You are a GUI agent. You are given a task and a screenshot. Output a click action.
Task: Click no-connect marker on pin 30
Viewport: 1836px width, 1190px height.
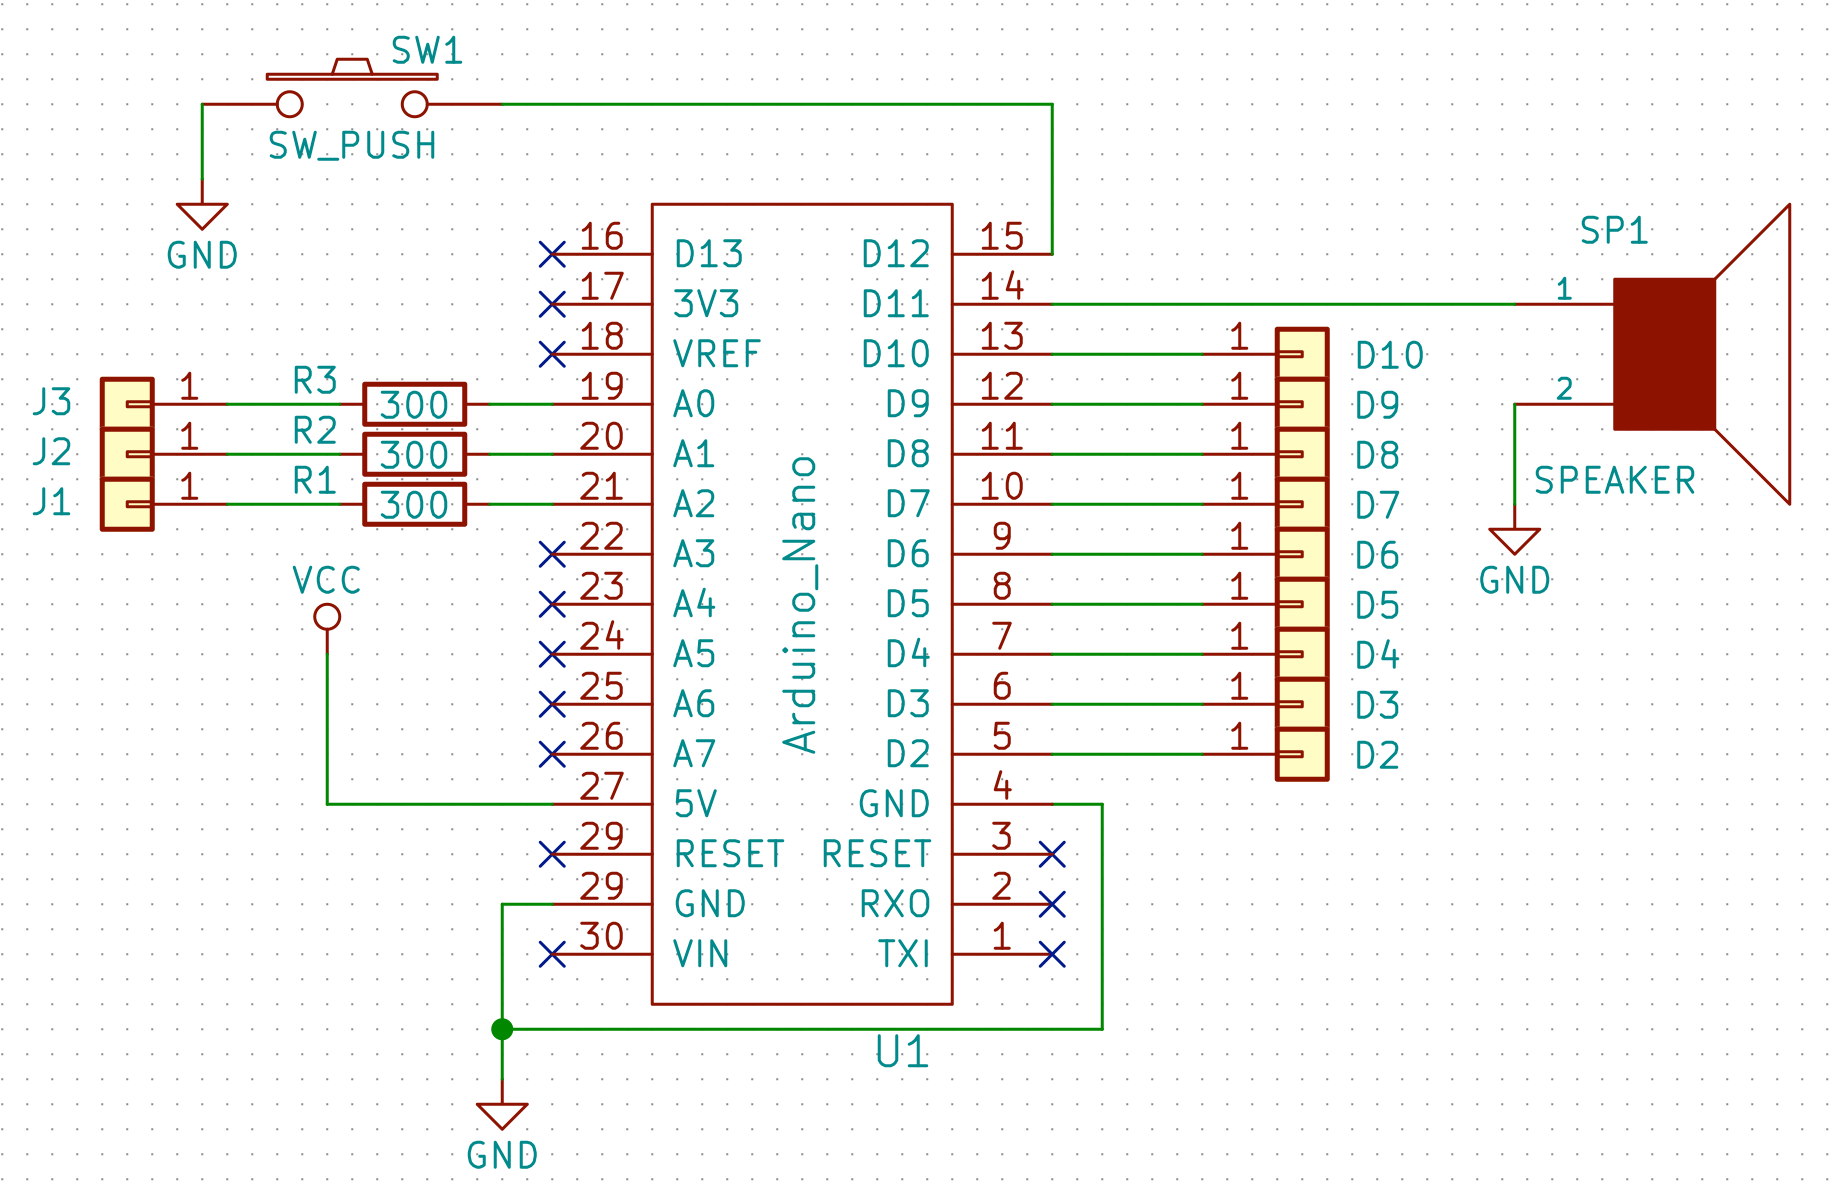click(552, 954)
